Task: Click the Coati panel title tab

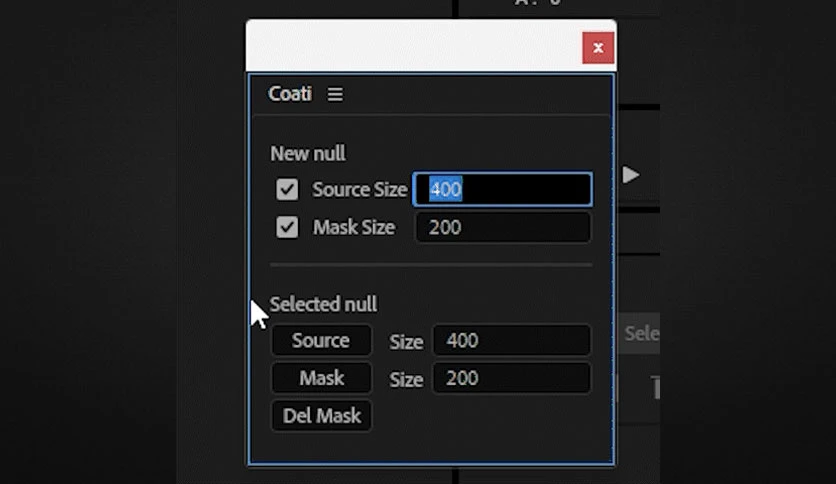Action: click(x=290, y=94)
